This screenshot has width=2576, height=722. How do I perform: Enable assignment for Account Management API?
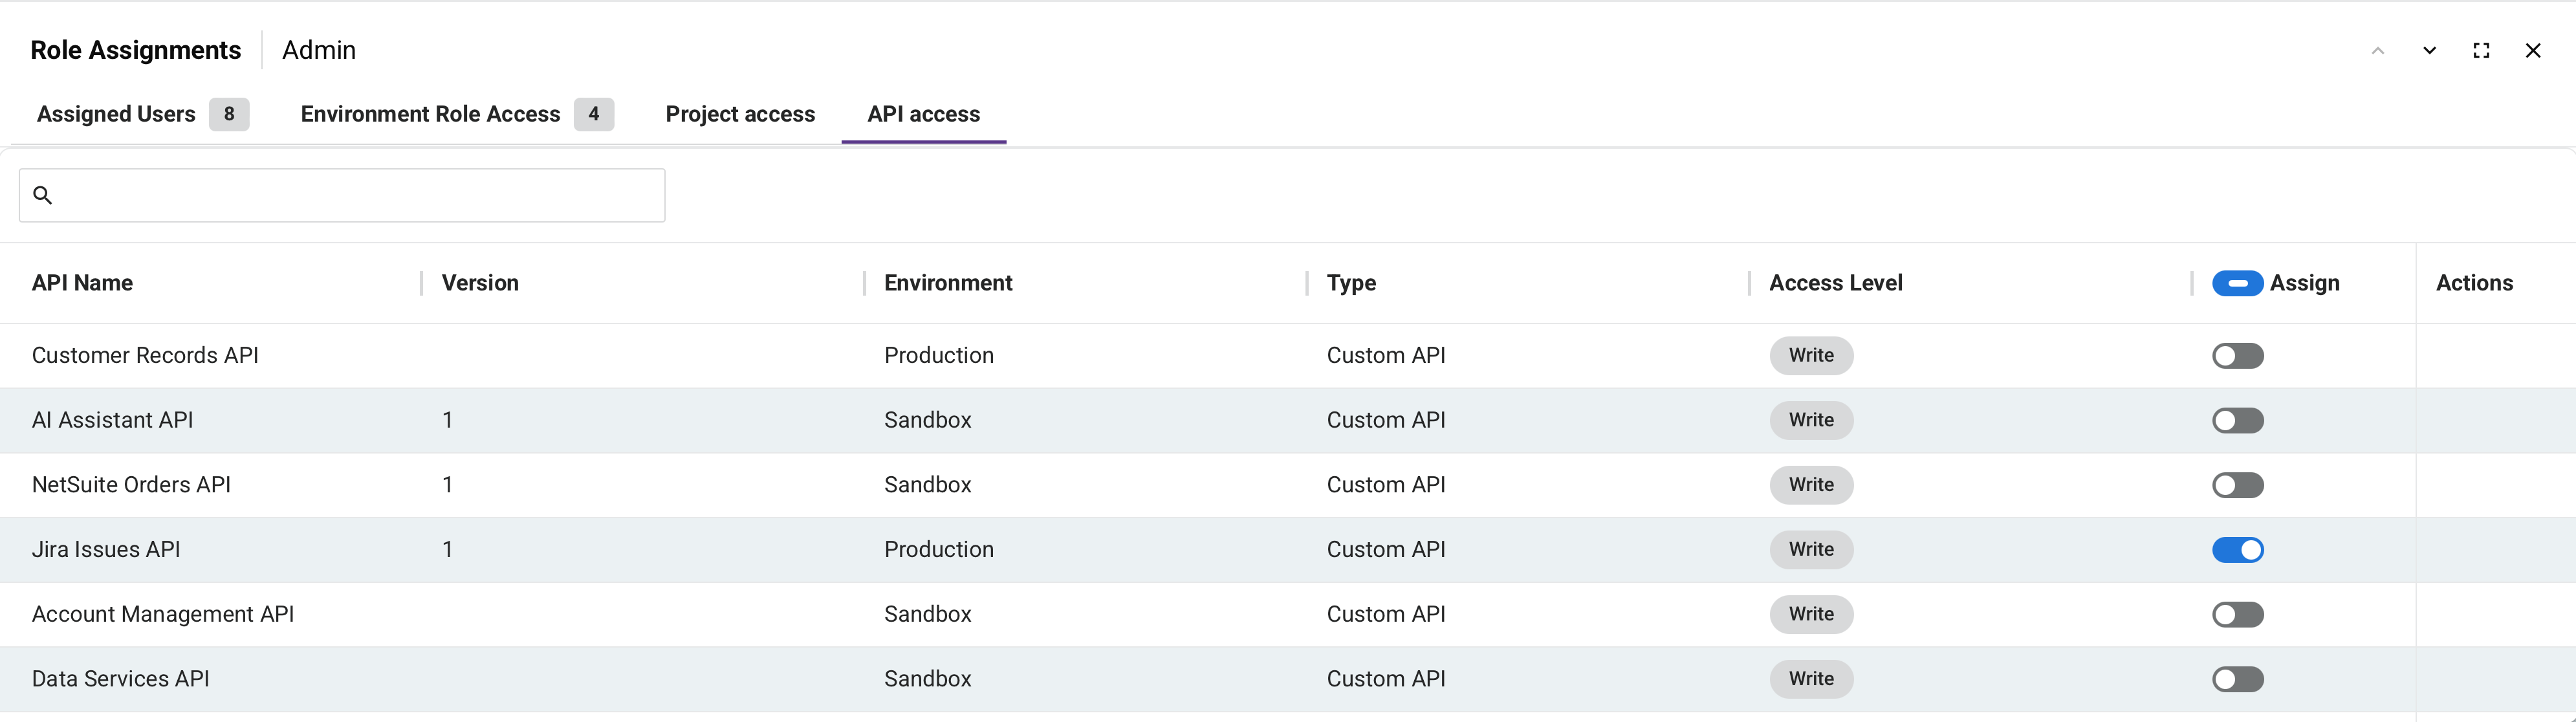click(2238, 614)
